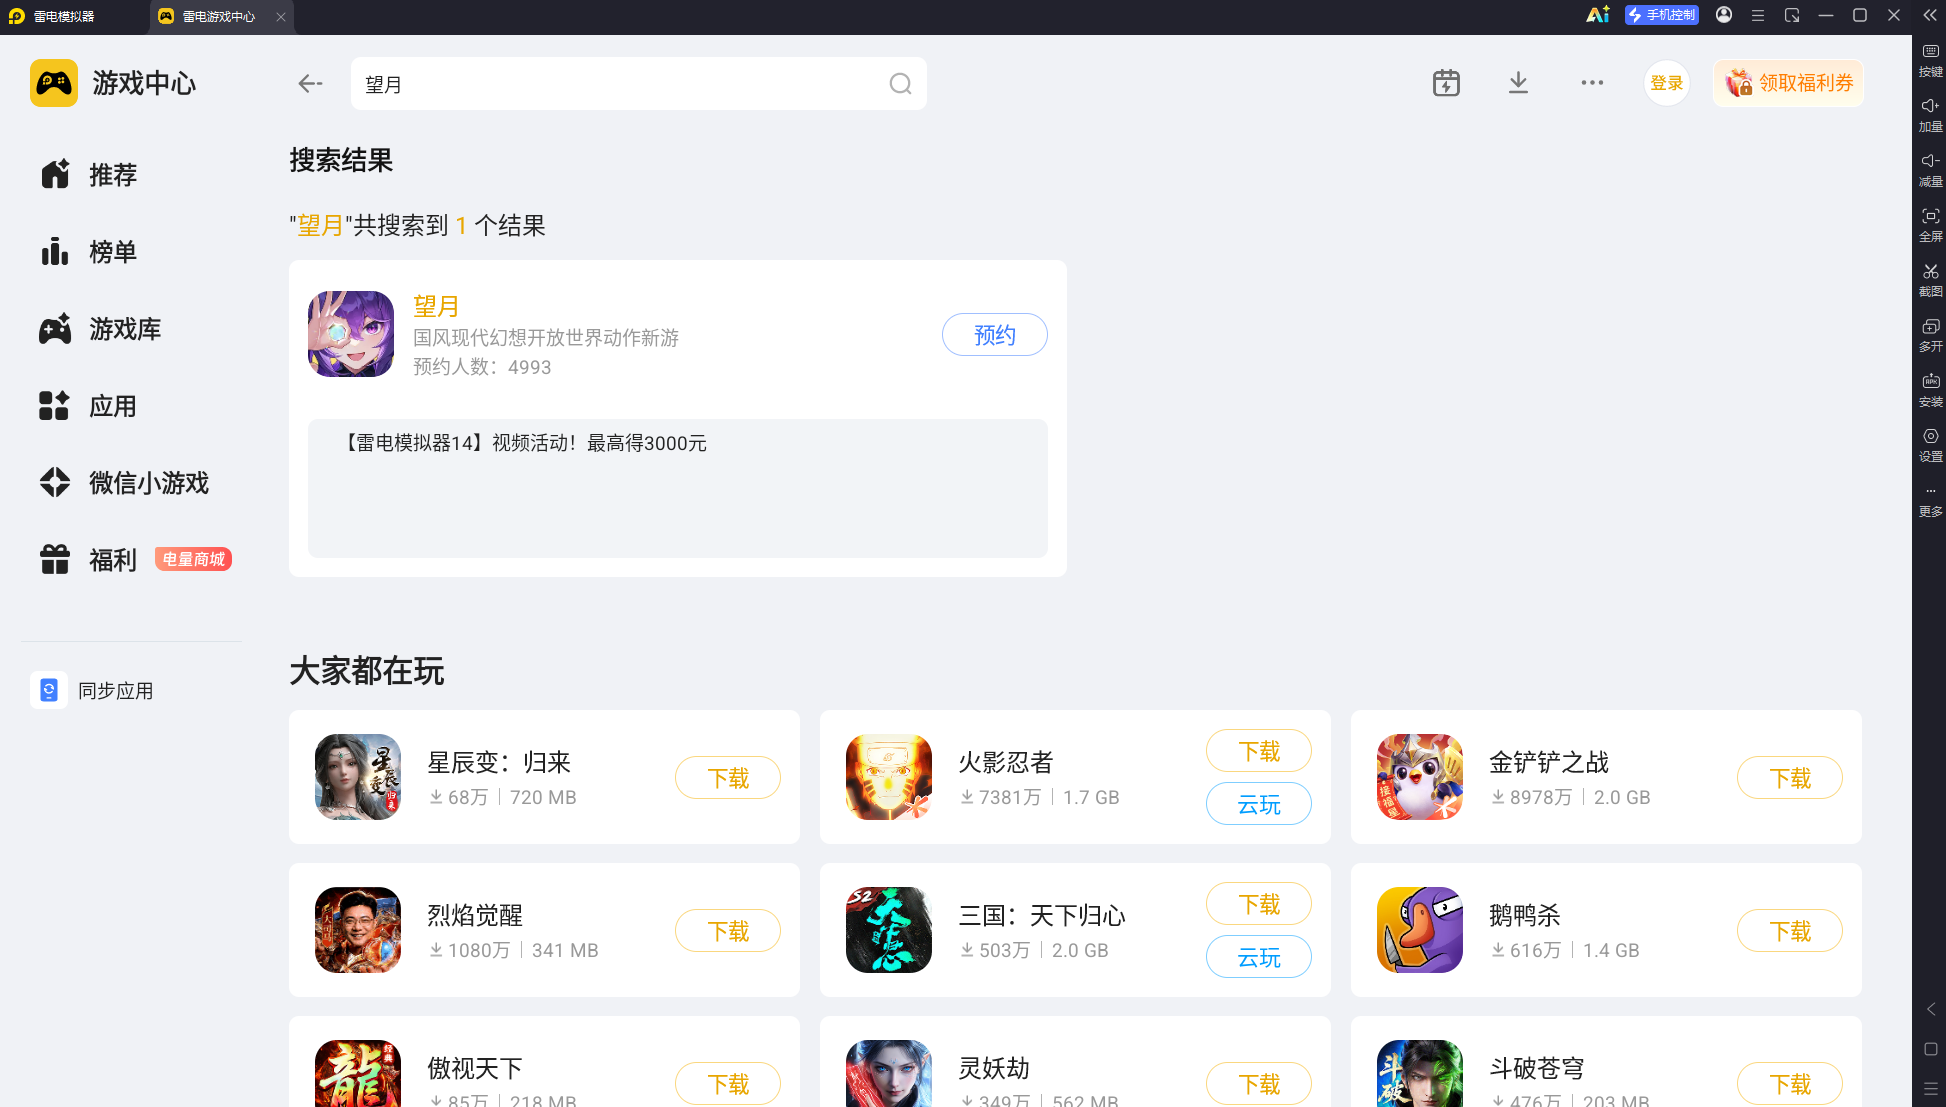Decrease volume with 减量 icon
Image resolution: width=1946 pixels, height=1107 pixels.
[1930, 170]
